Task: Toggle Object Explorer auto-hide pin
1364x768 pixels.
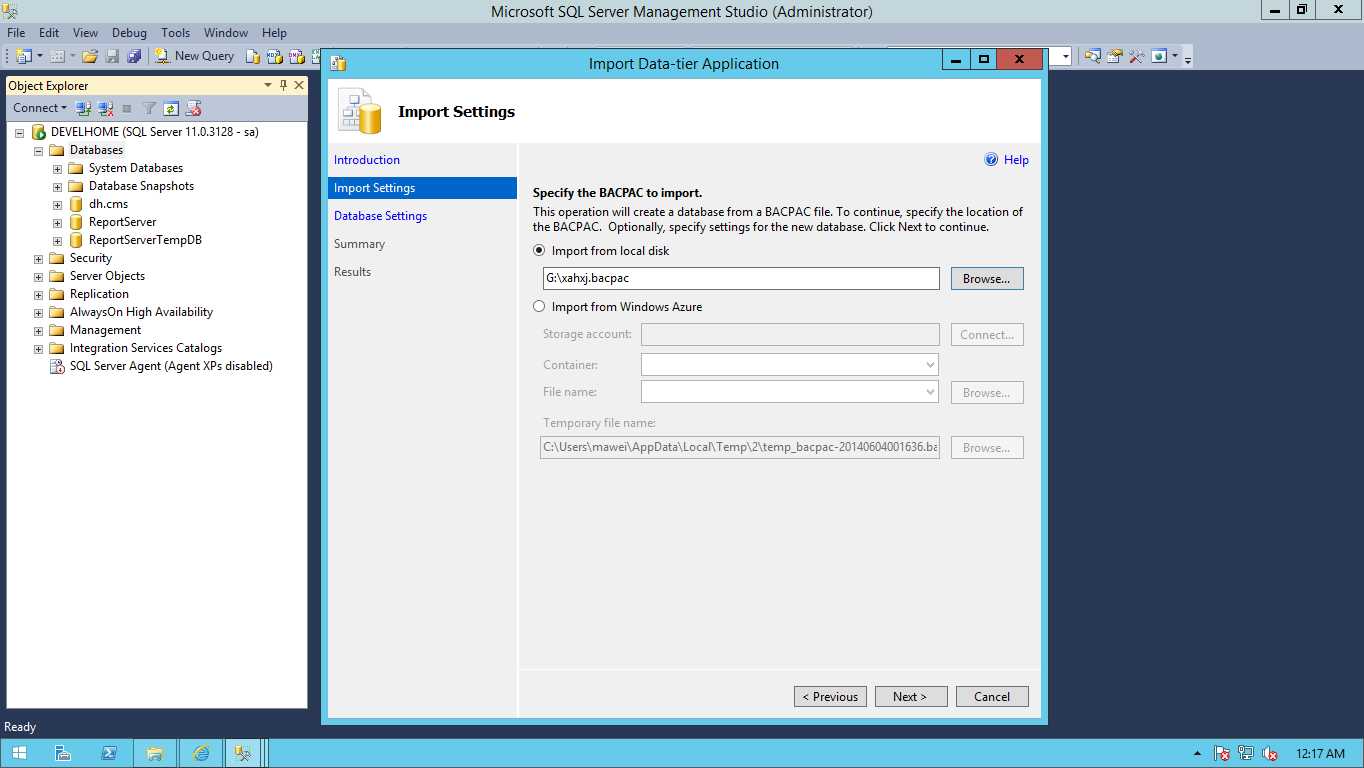Action: [284, 85]
